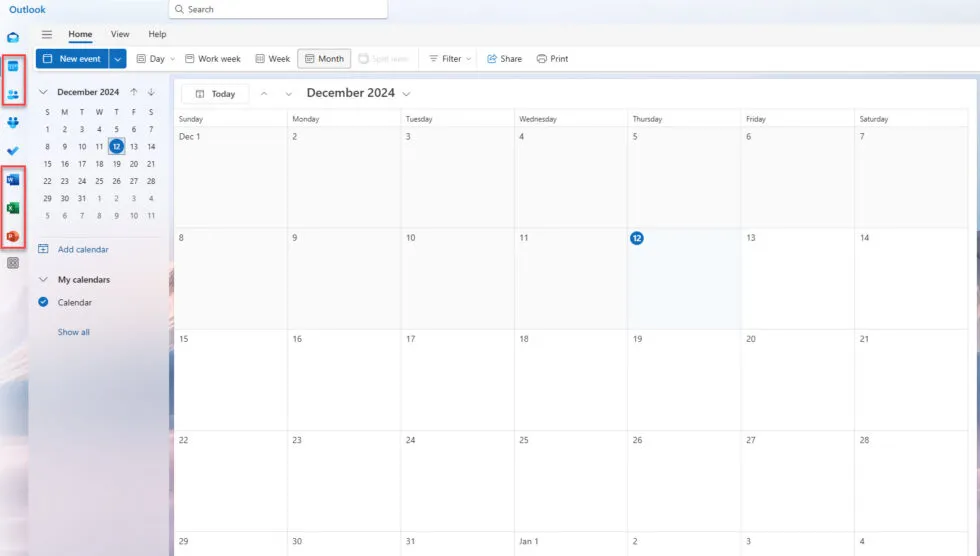Viewport: 980px width, 556px height.
Task: Go to previous month in mini calendar
Action: click(134, 92)
